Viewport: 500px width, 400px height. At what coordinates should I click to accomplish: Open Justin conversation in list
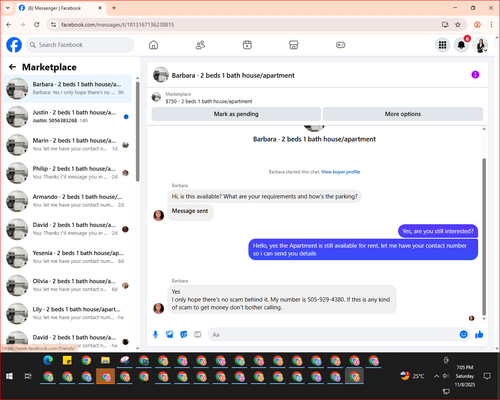[68, 117]
